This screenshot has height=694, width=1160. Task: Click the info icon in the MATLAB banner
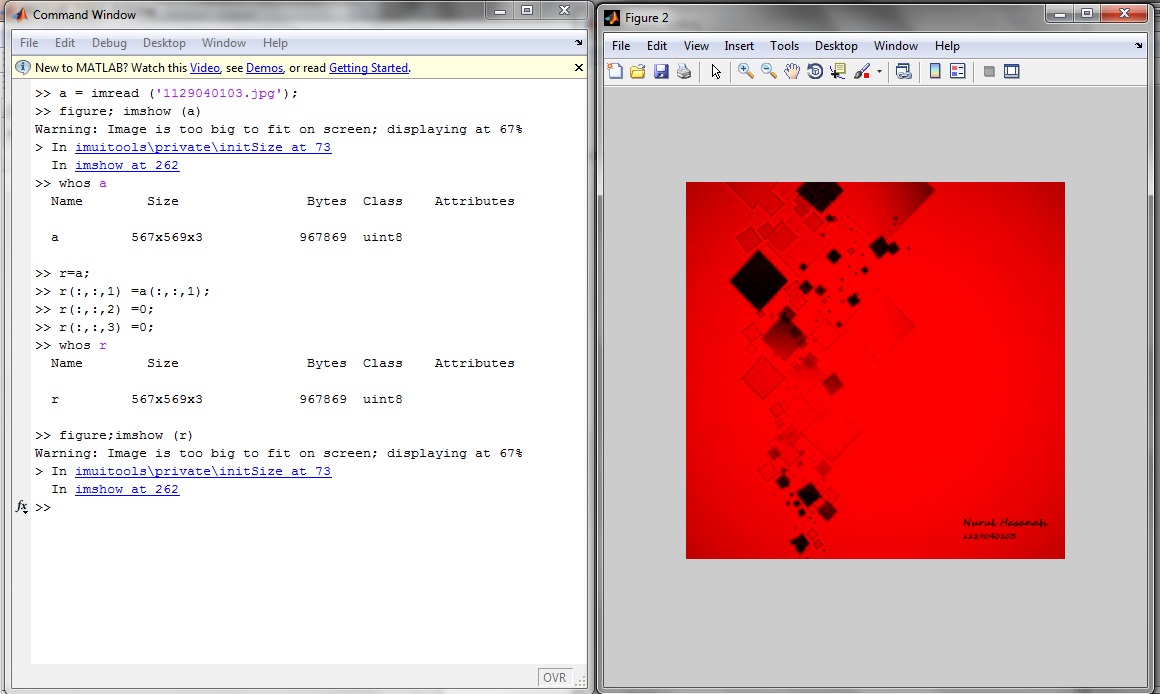23,67
